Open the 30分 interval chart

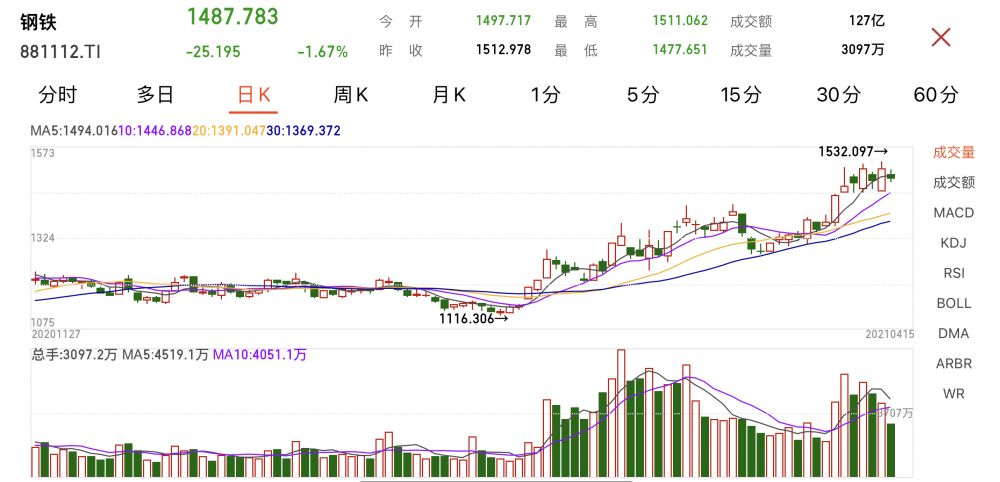click(x=838, y=95)
